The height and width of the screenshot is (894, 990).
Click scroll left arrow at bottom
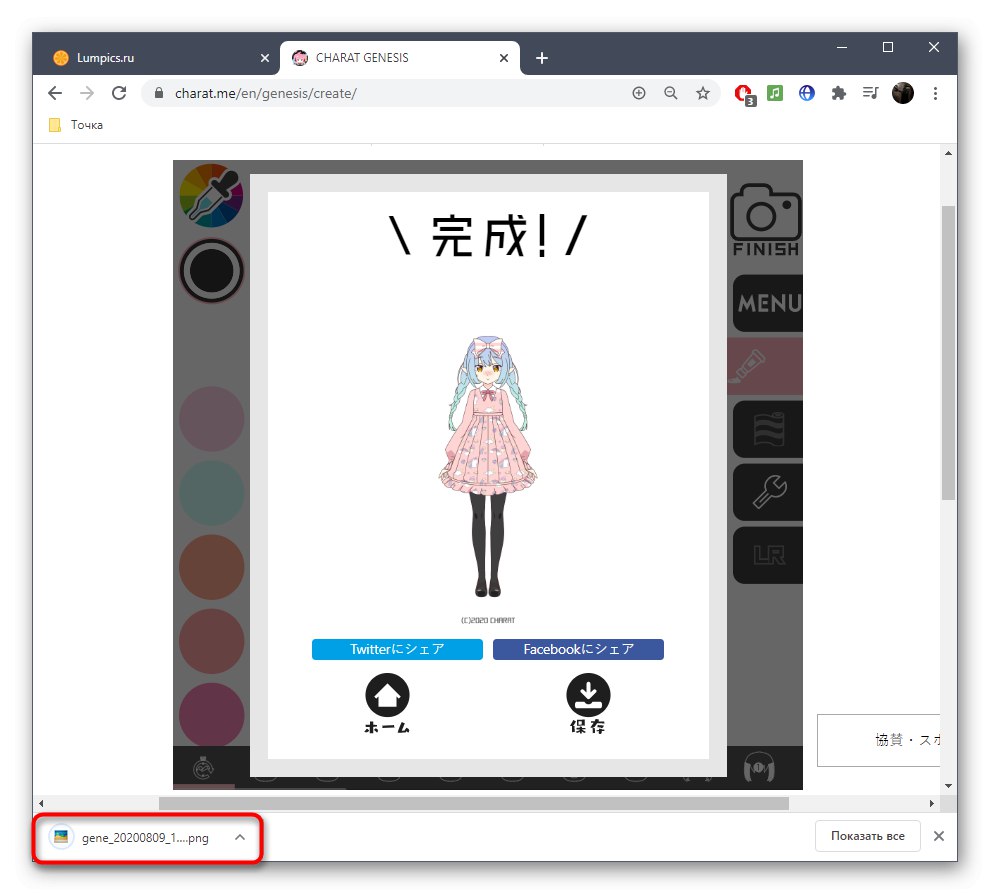[41, 804]
